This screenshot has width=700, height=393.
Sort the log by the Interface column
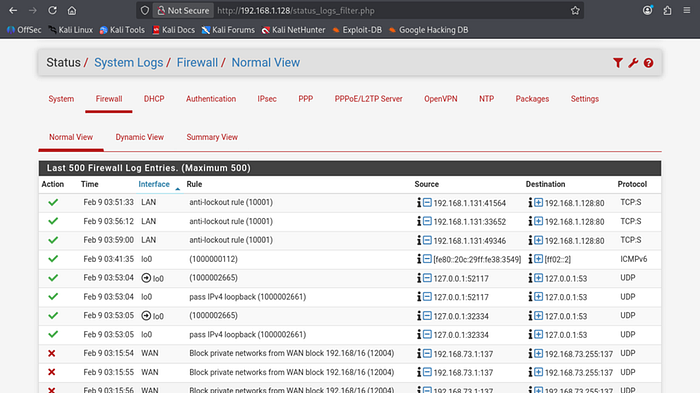pyautogui.click(x=154, y=184)
